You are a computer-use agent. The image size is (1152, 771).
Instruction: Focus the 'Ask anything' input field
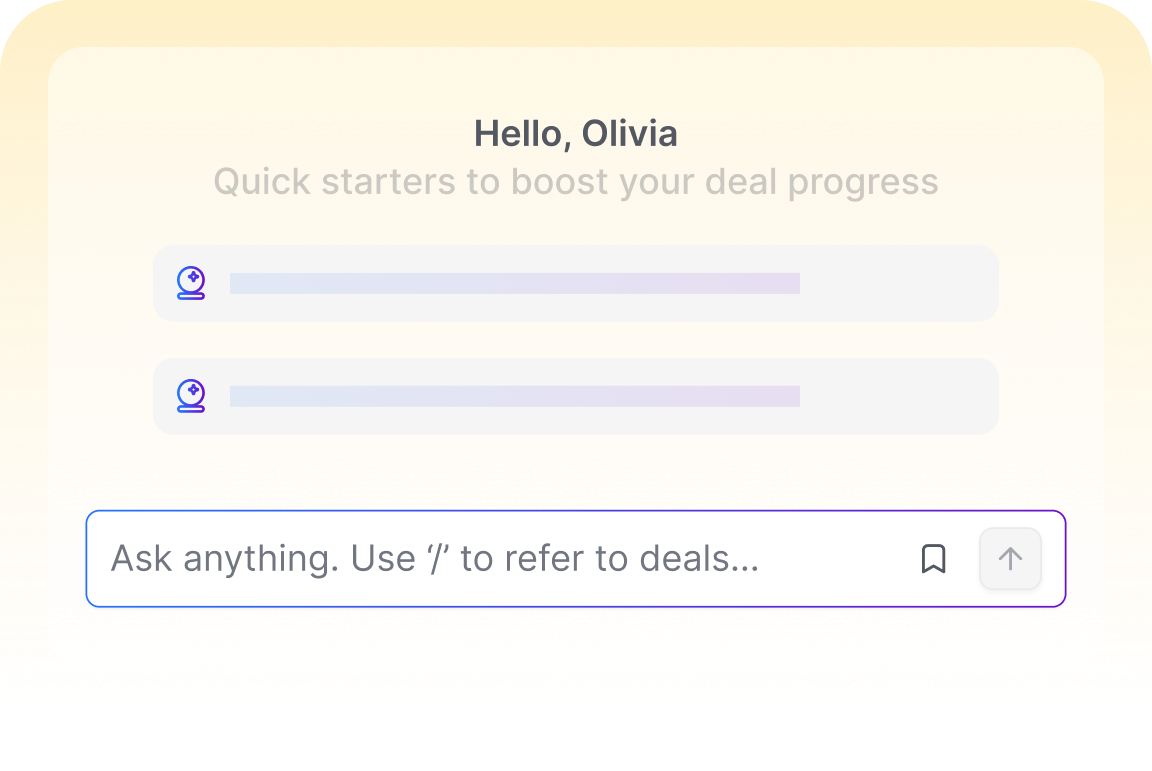click(x=575, y=559)
